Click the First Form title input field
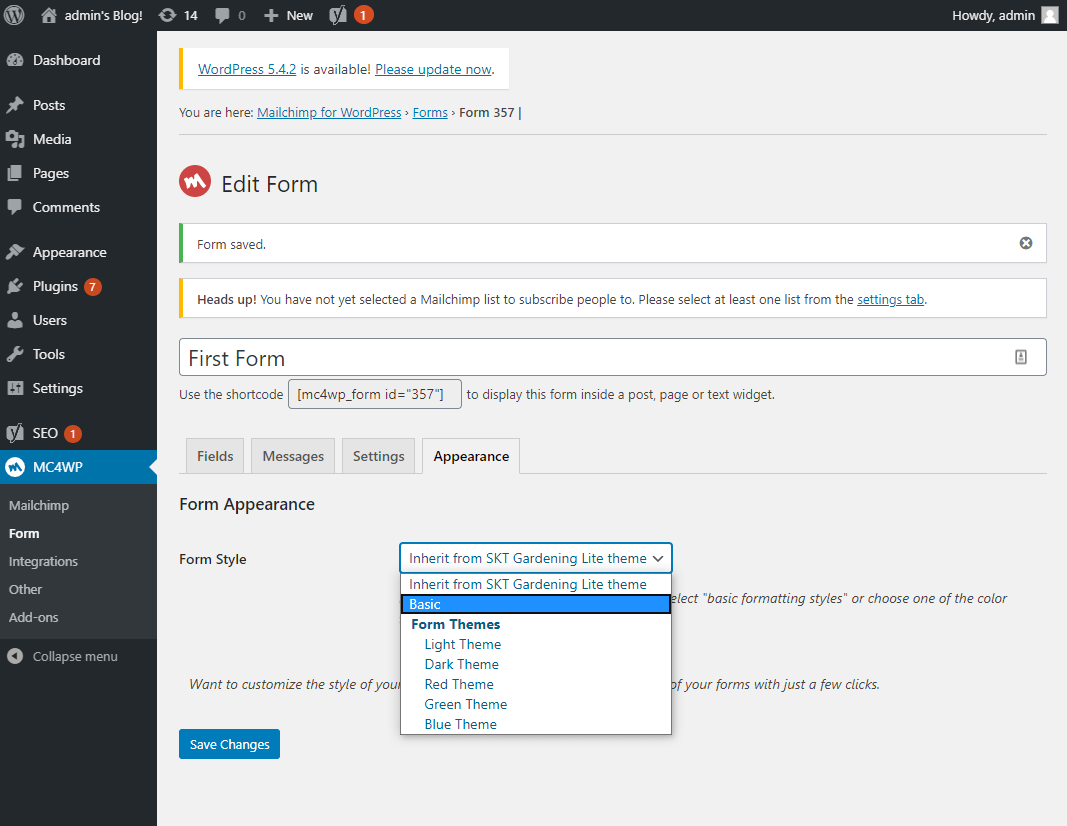The width and height of the screenshot is (1067, 826). click(612, 357)
